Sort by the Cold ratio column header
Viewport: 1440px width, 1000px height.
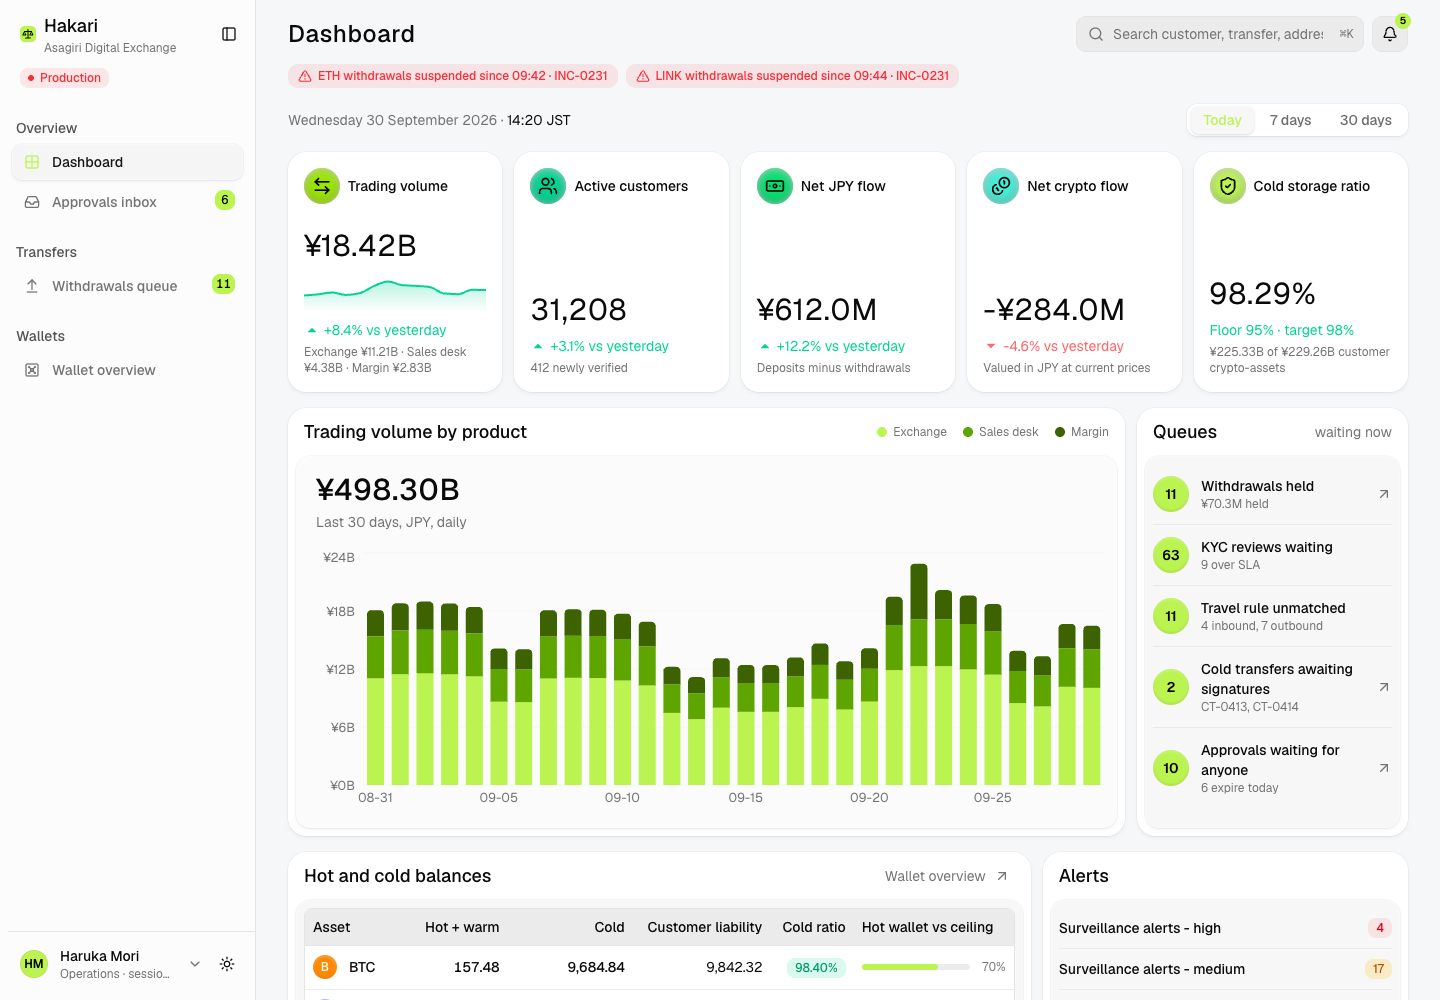tap(814, 927)
